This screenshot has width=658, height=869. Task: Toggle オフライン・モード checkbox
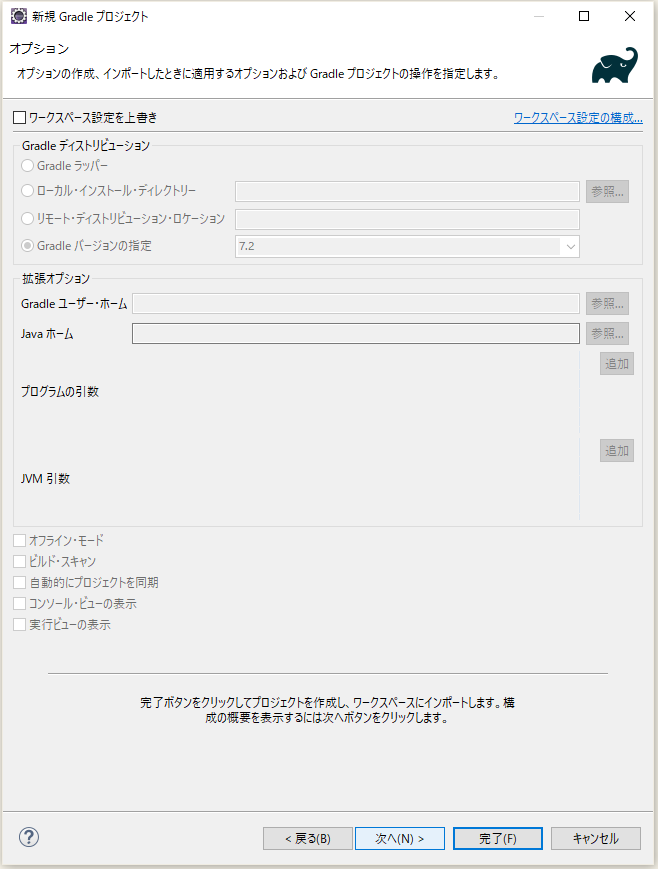point(19,540)
